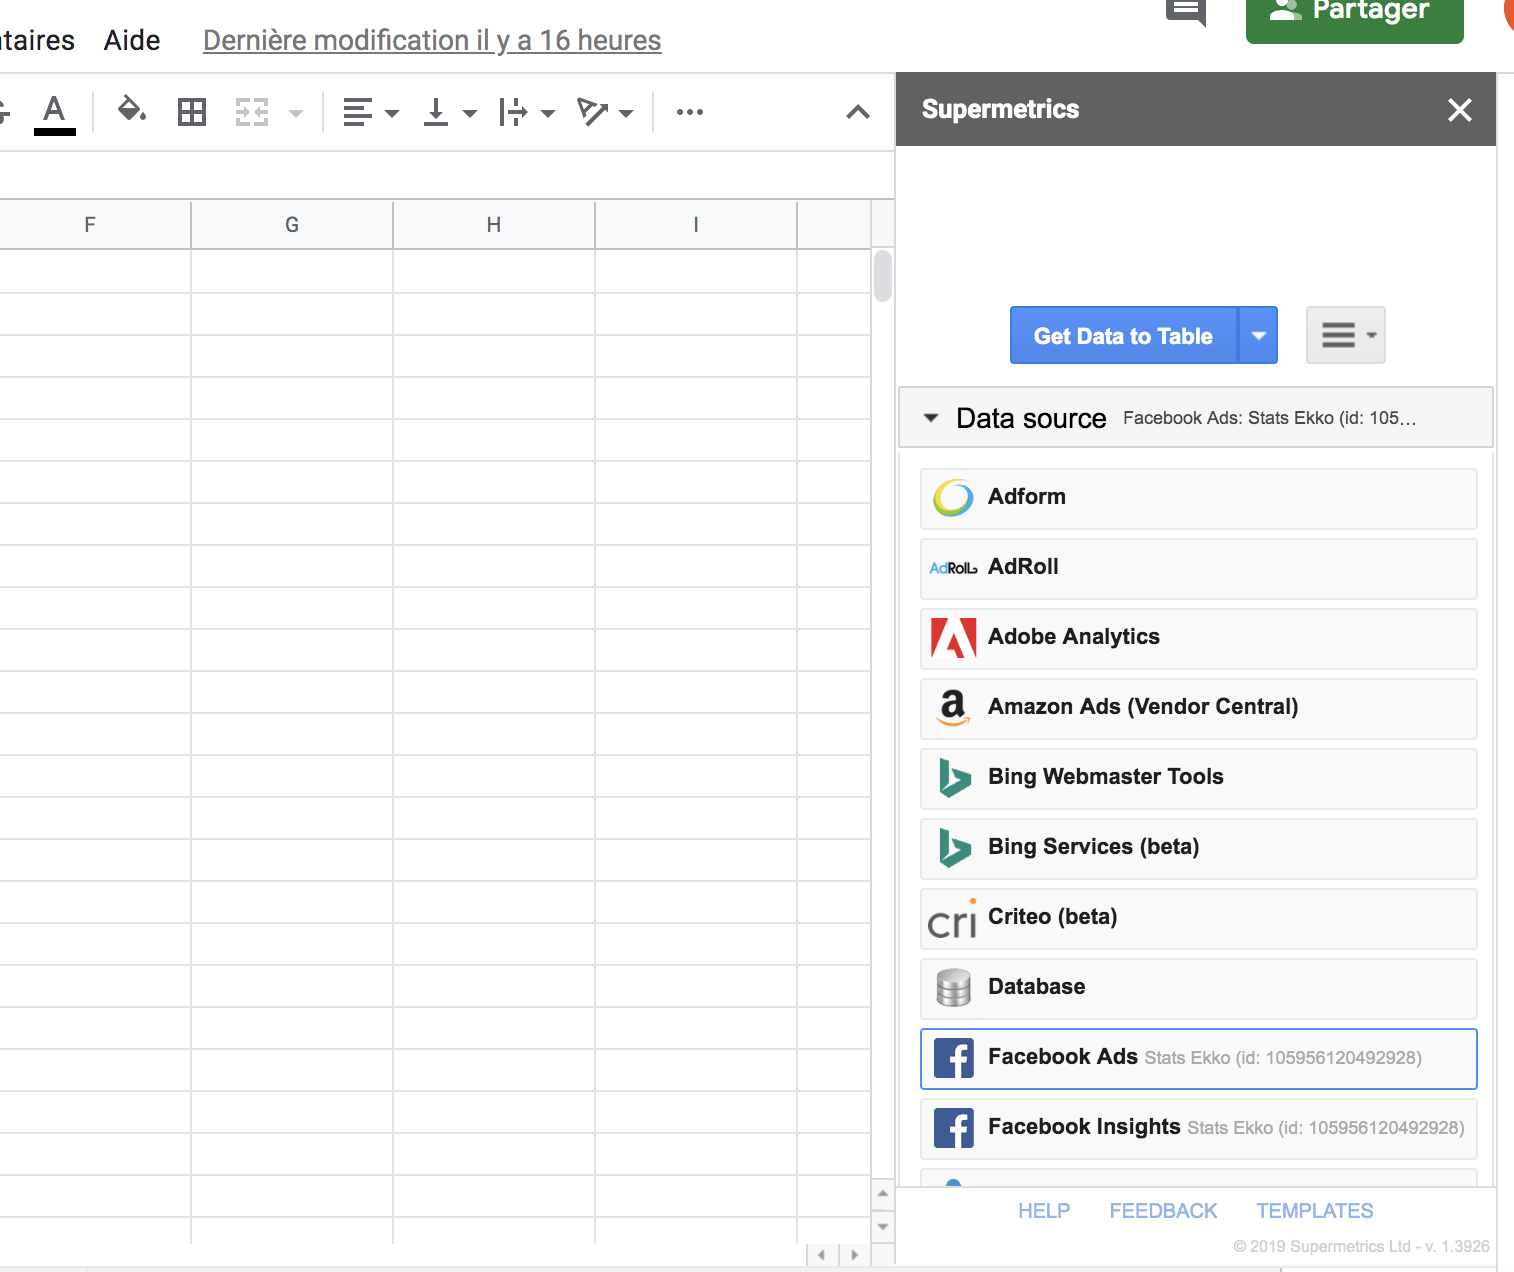Click the scroll right arrow

pyautogui.click(x=854, y=1255)
